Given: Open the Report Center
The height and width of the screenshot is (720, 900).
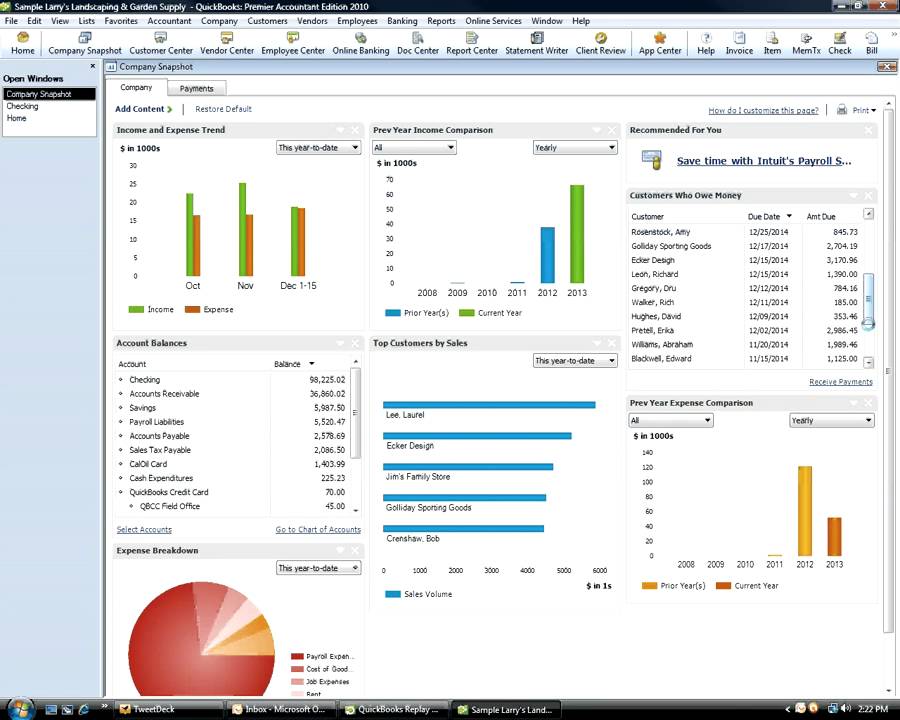Looking at the screenshot, I should tap(472, 44).
